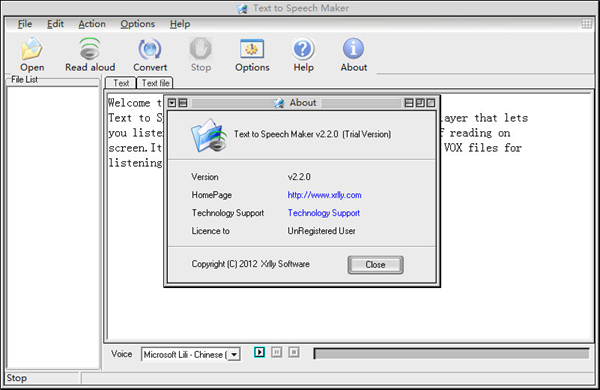This screenshot has width=600, height=390.
Task: Click the blue Technology Support link
Action: [324, 213]
